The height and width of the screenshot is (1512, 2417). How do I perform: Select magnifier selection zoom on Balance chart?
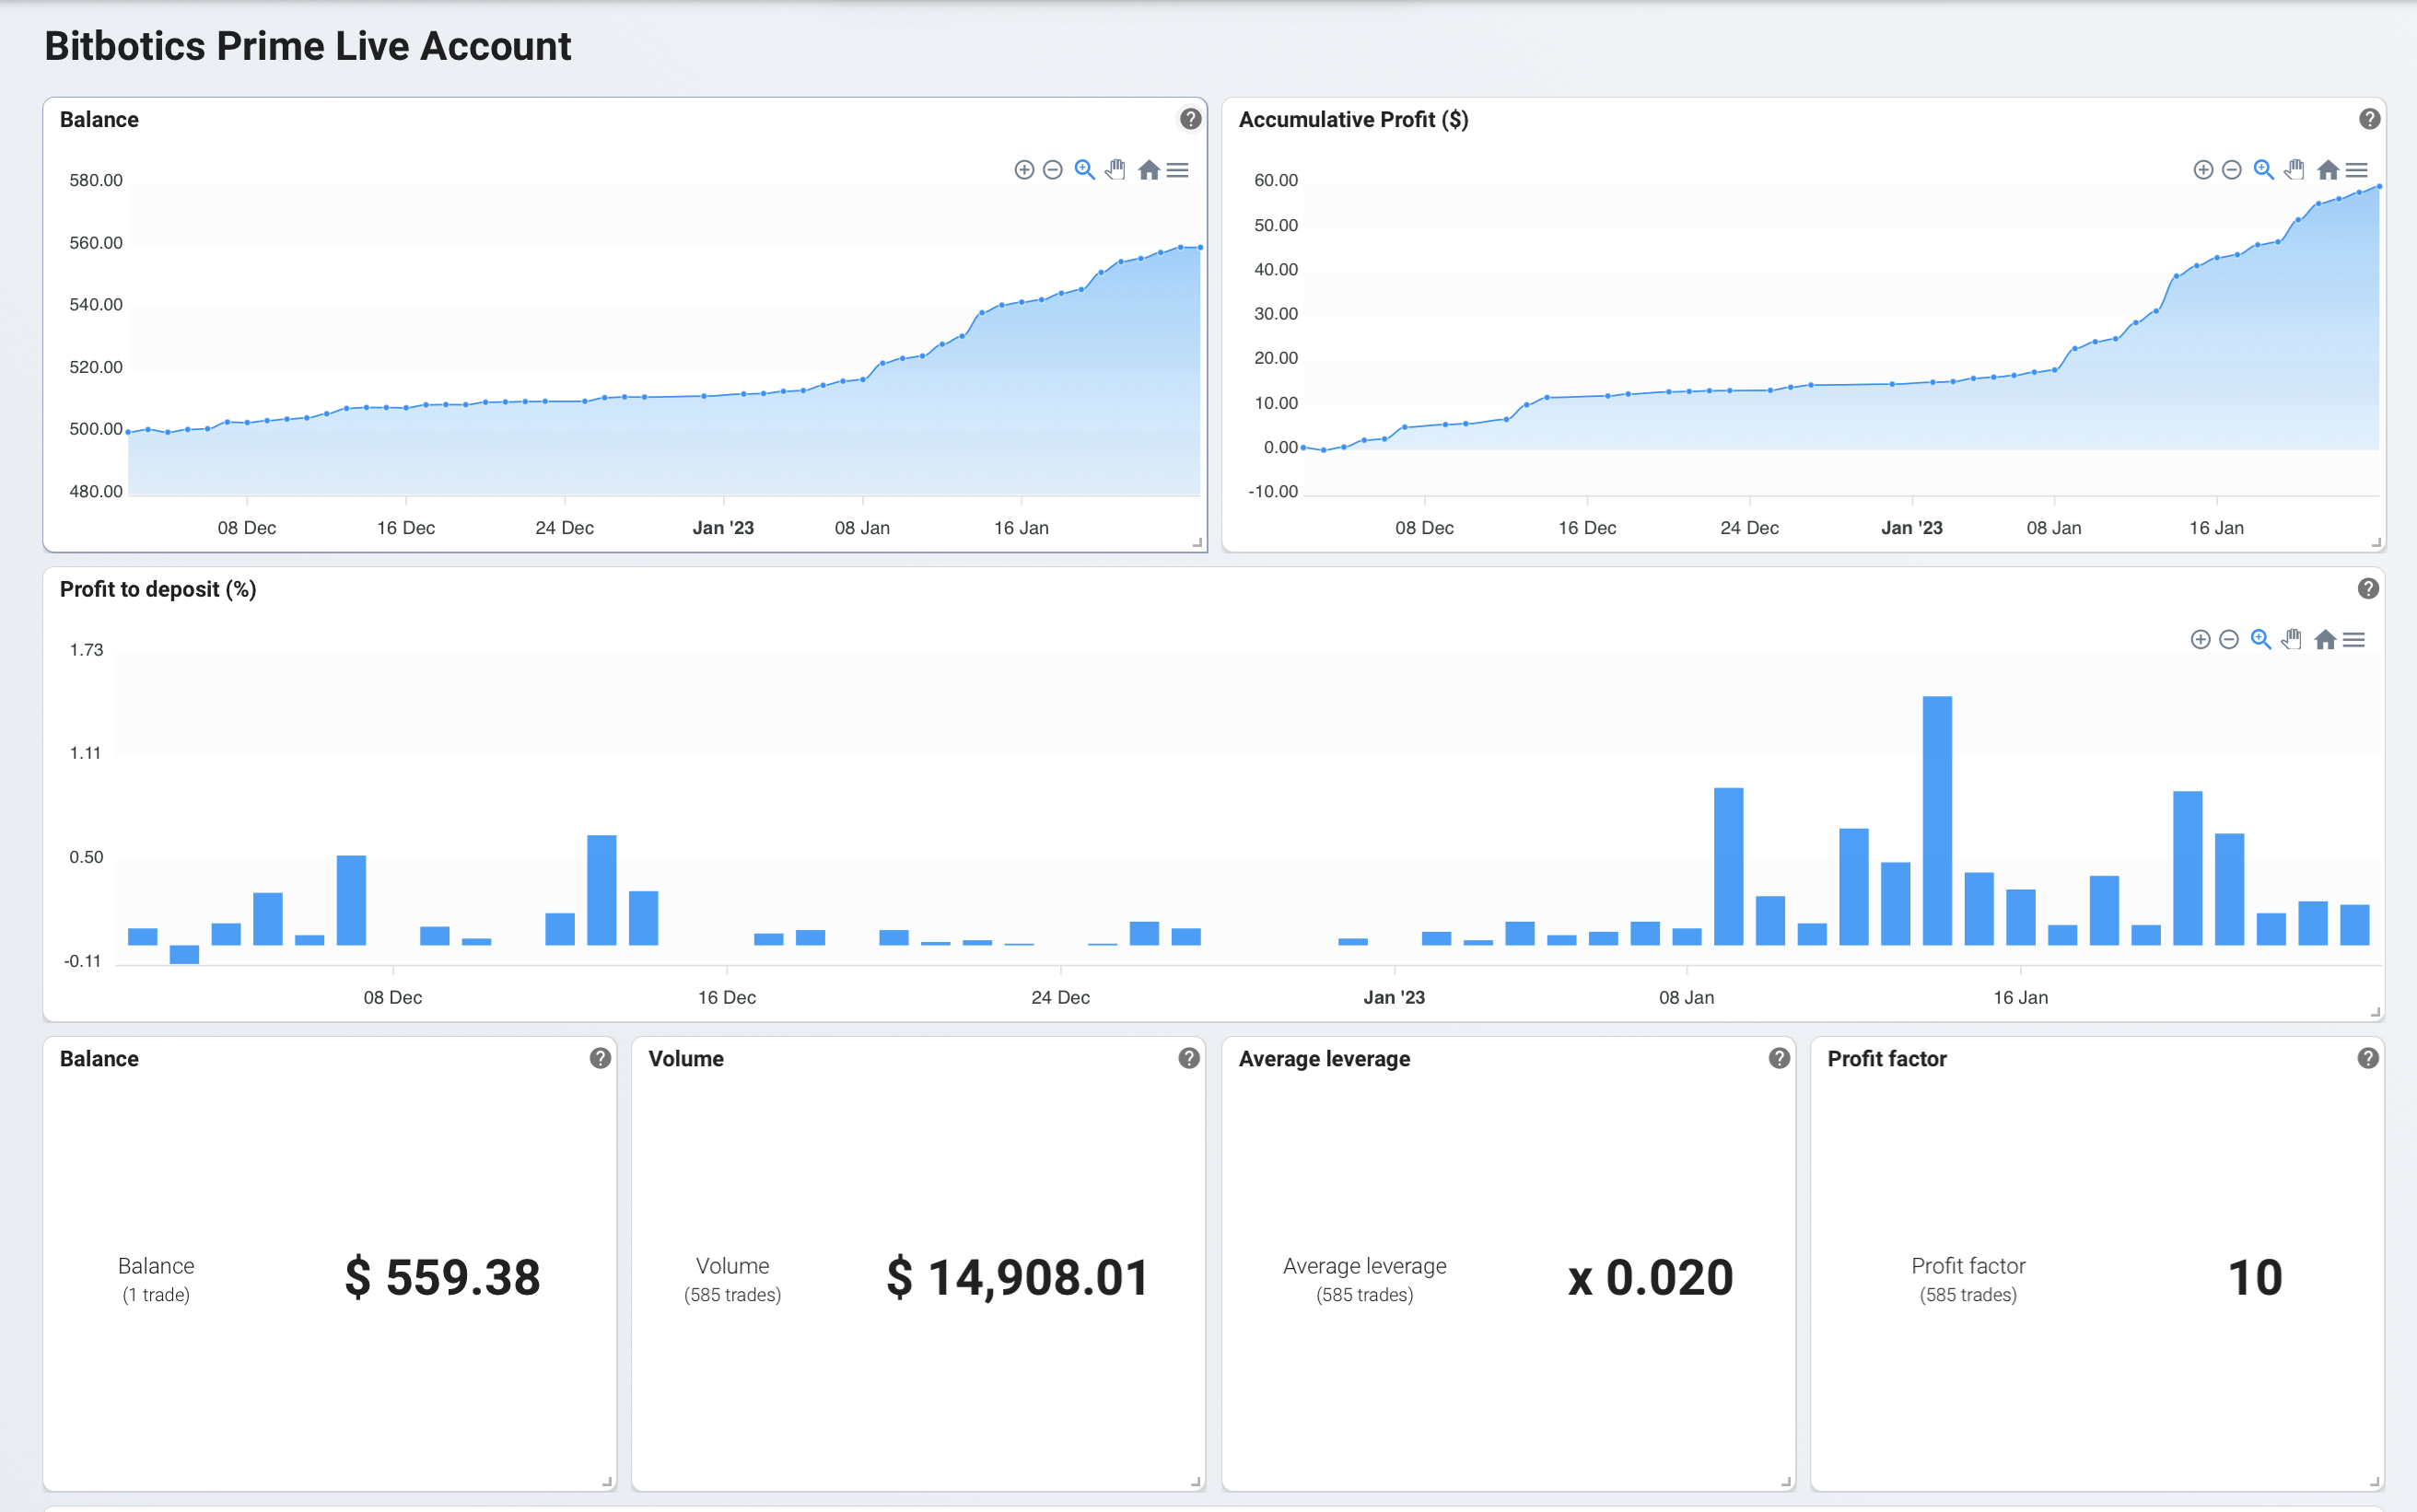point(1084,170)
